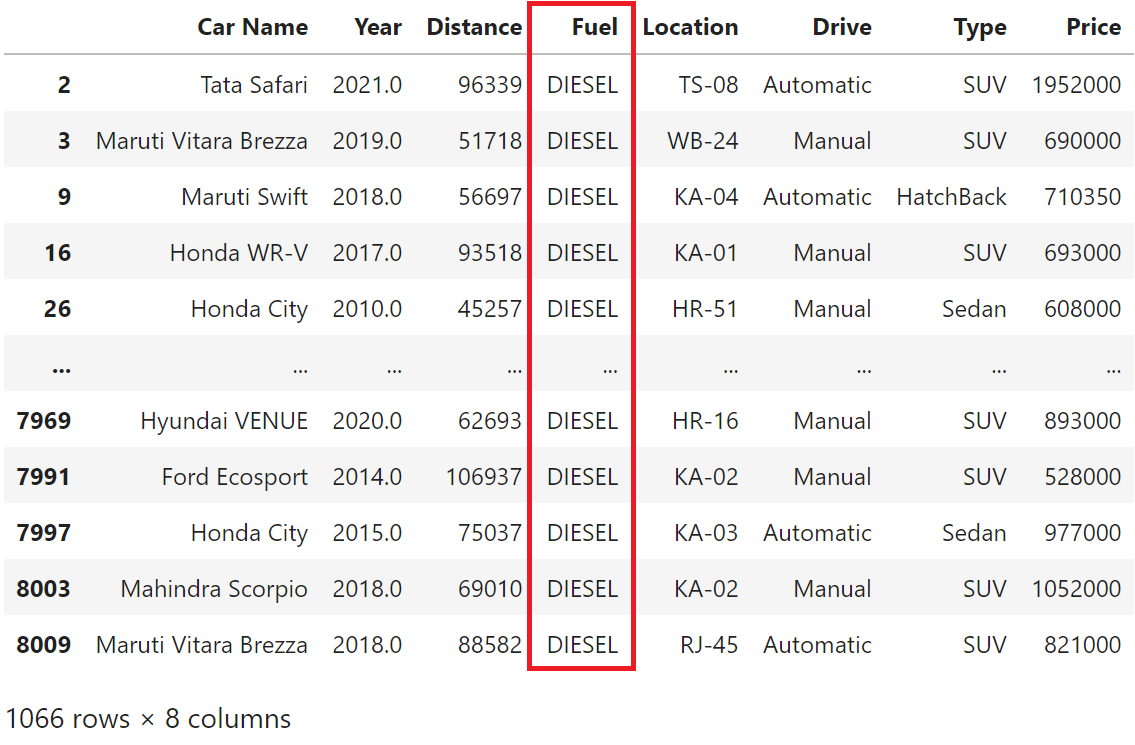Click price 693000
Screen dimensions: 1135x745
(x=1082, y=253)
